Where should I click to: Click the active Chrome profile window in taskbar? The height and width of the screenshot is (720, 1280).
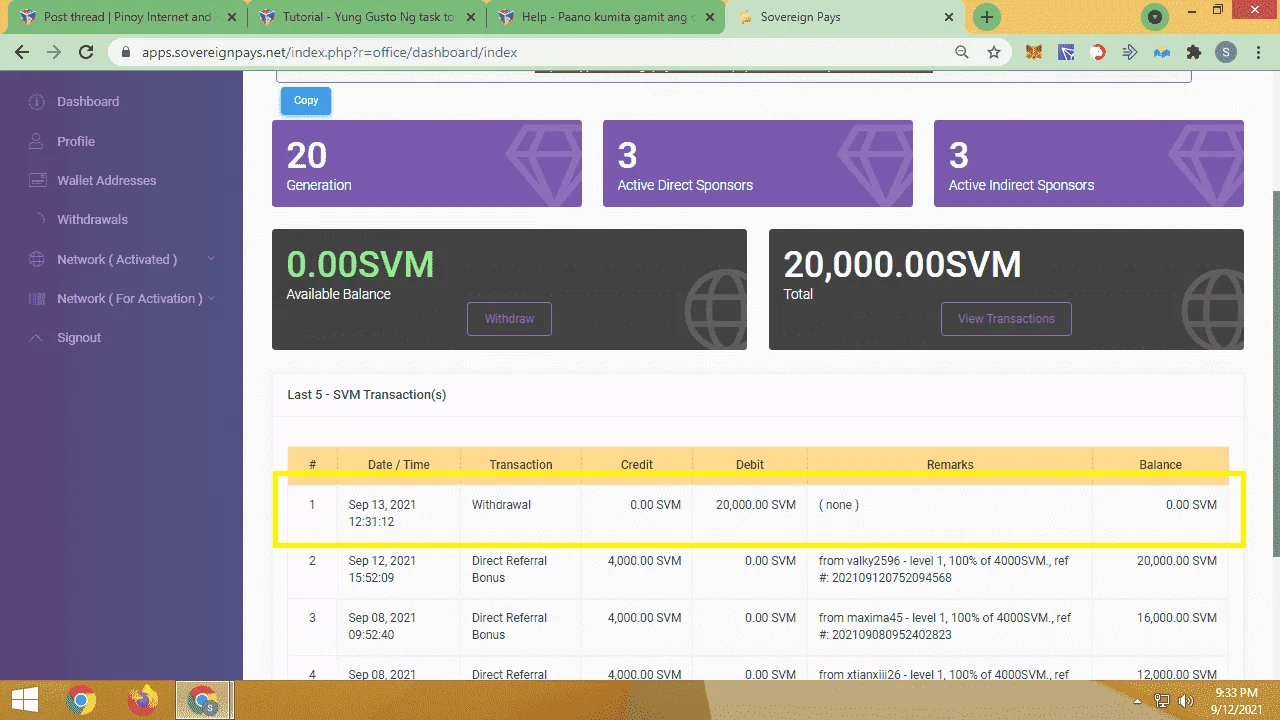coord(204,700)
